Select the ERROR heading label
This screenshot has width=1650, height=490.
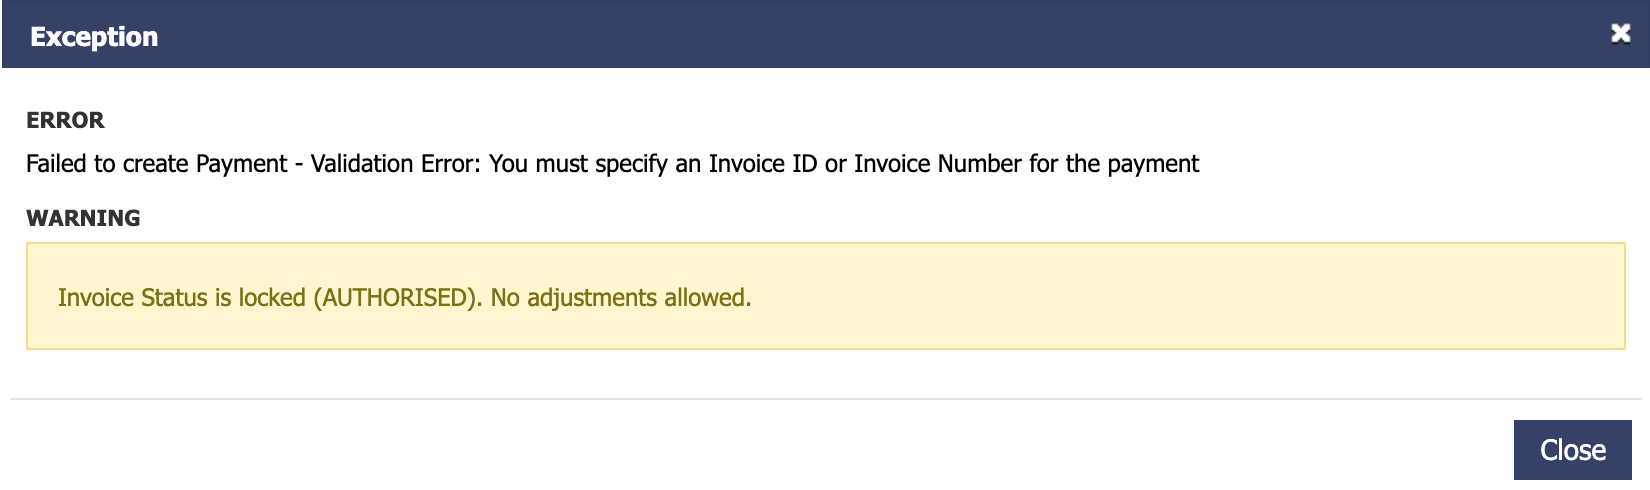65,120
